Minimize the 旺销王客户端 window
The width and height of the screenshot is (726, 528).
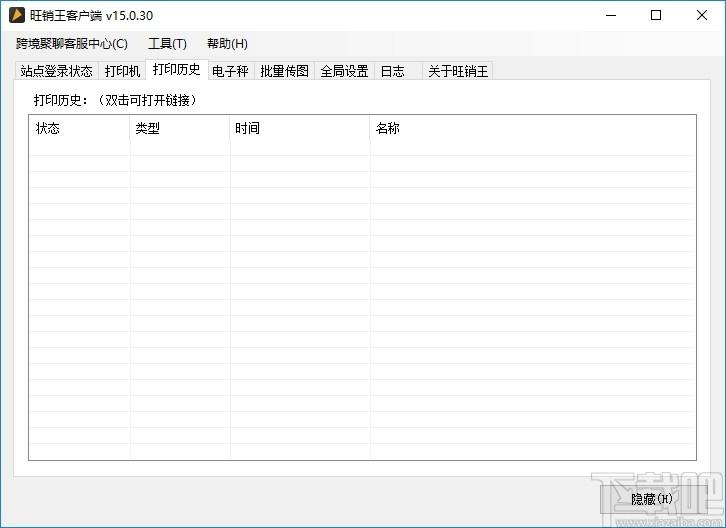pyautogui.click(x=611, y=15)
